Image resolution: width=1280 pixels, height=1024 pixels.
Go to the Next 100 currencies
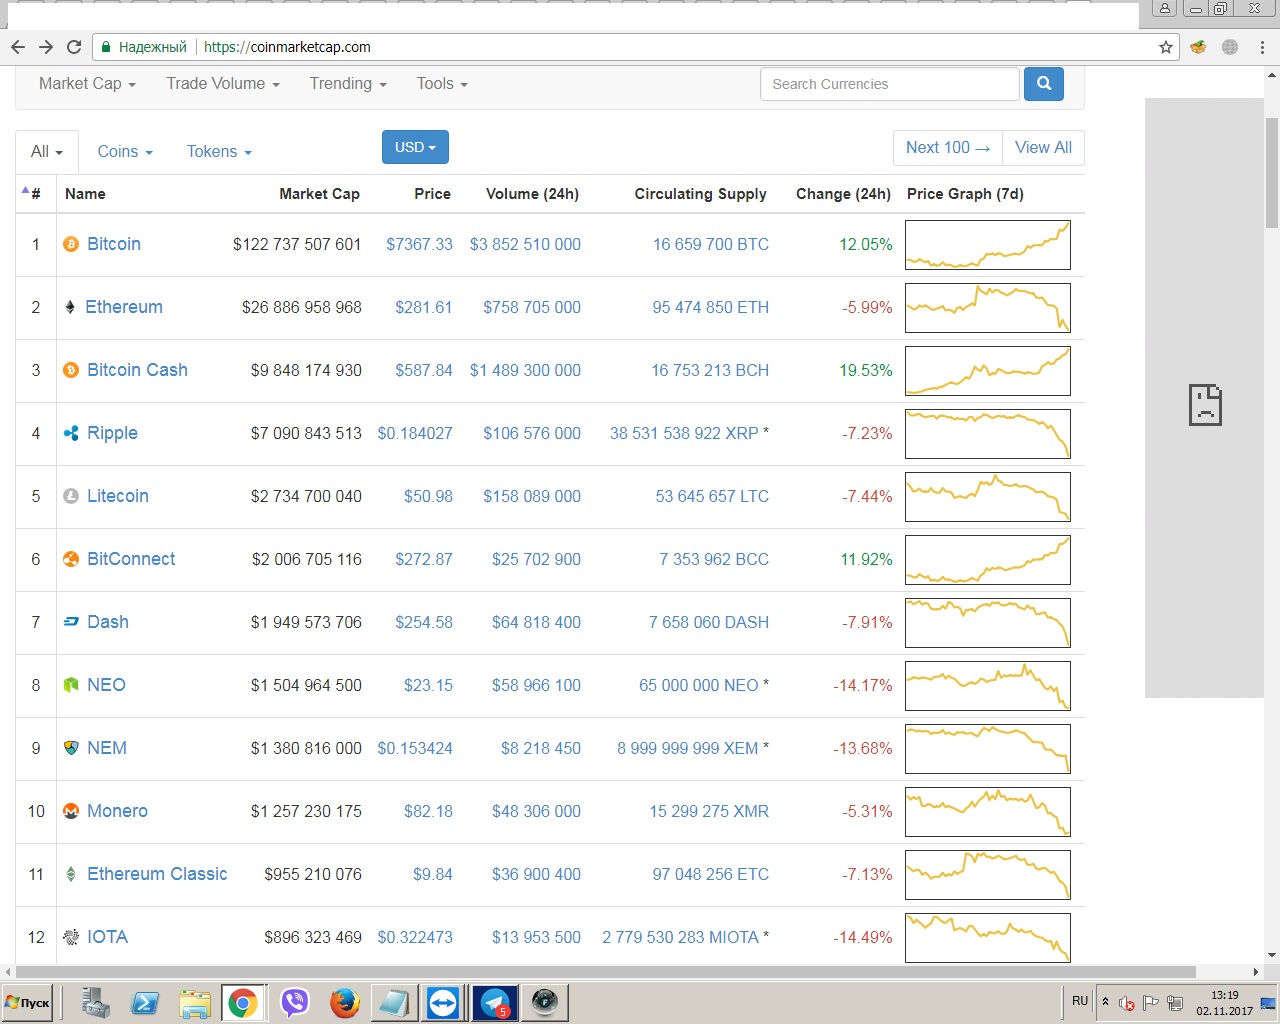(948, 148)
